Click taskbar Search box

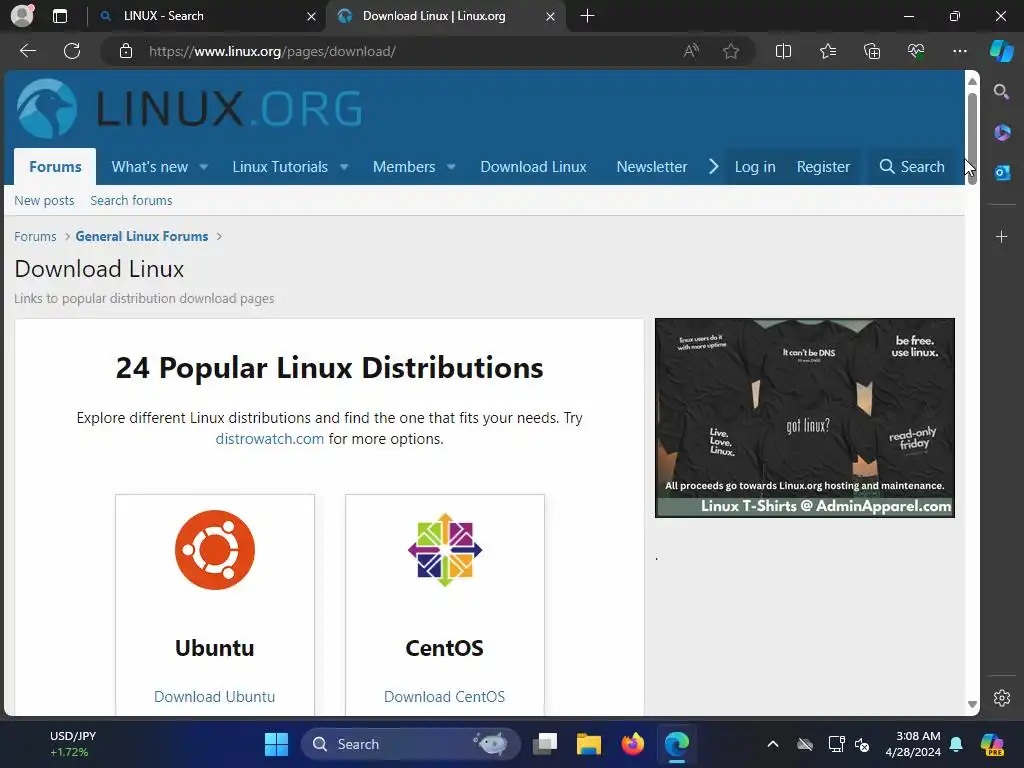pyautogui.click(x=410, y=744)
